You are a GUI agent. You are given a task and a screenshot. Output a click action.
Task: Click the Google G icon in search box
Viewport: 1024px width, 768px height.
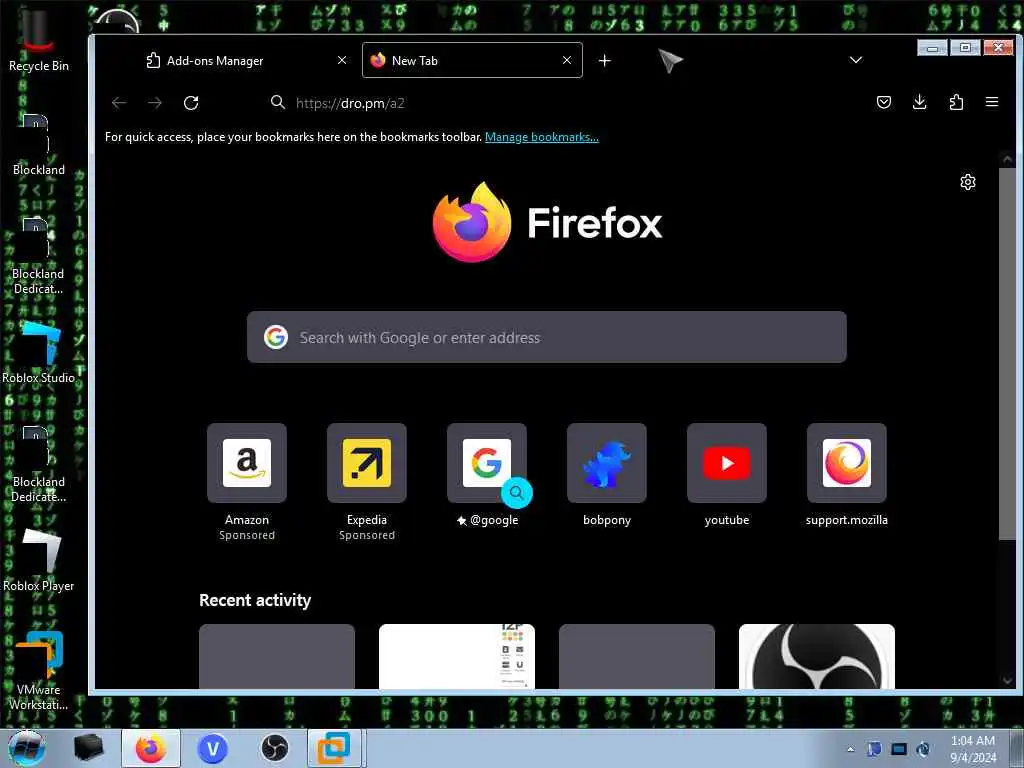coord(276,337)
